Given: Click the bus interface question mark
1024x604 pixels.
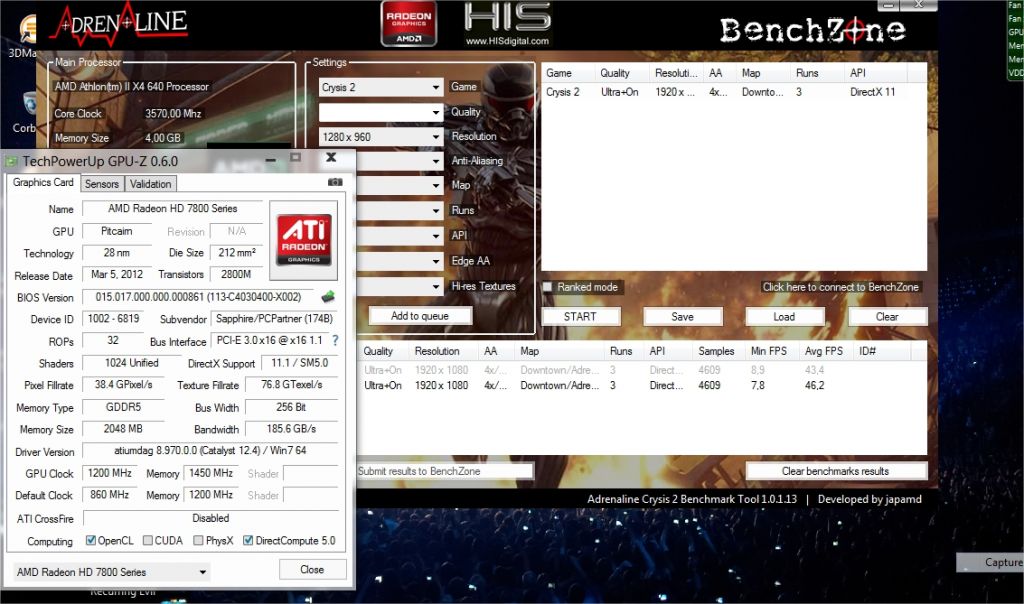Looking at the screenshot, I should coord(335,340).
